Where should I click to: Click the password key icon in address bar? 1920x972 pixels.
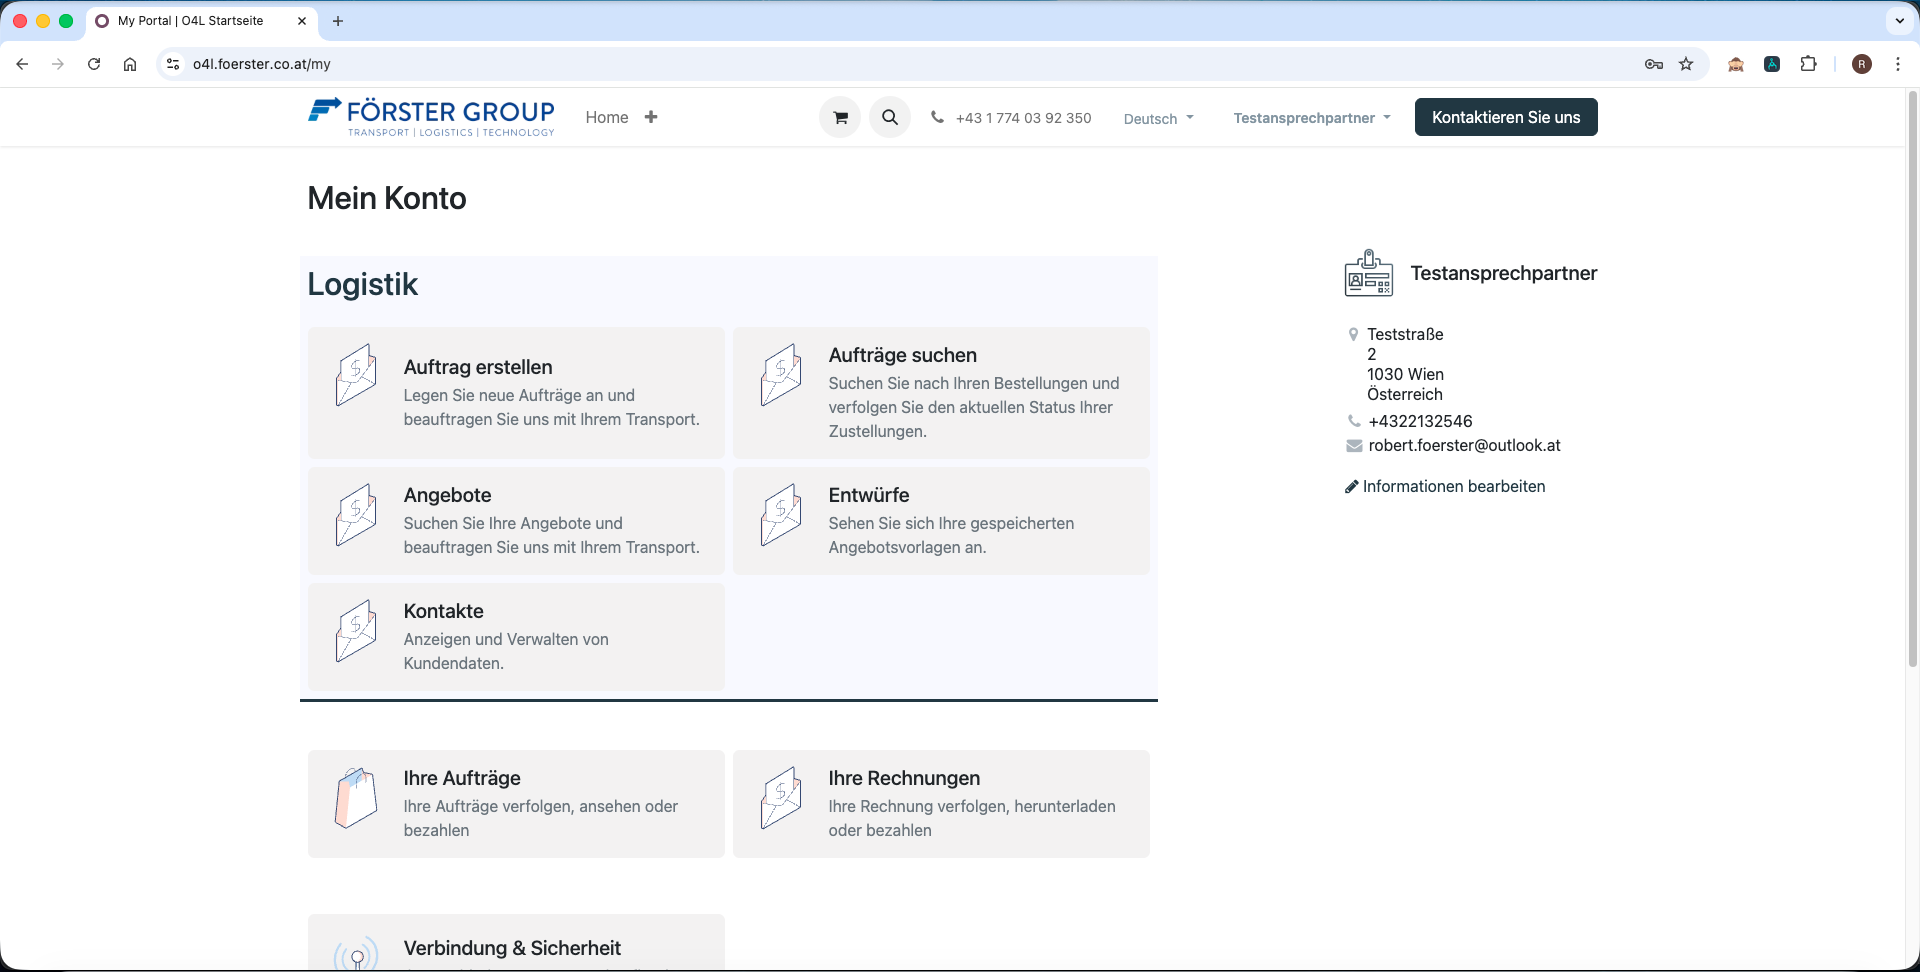click(1654, 63)
